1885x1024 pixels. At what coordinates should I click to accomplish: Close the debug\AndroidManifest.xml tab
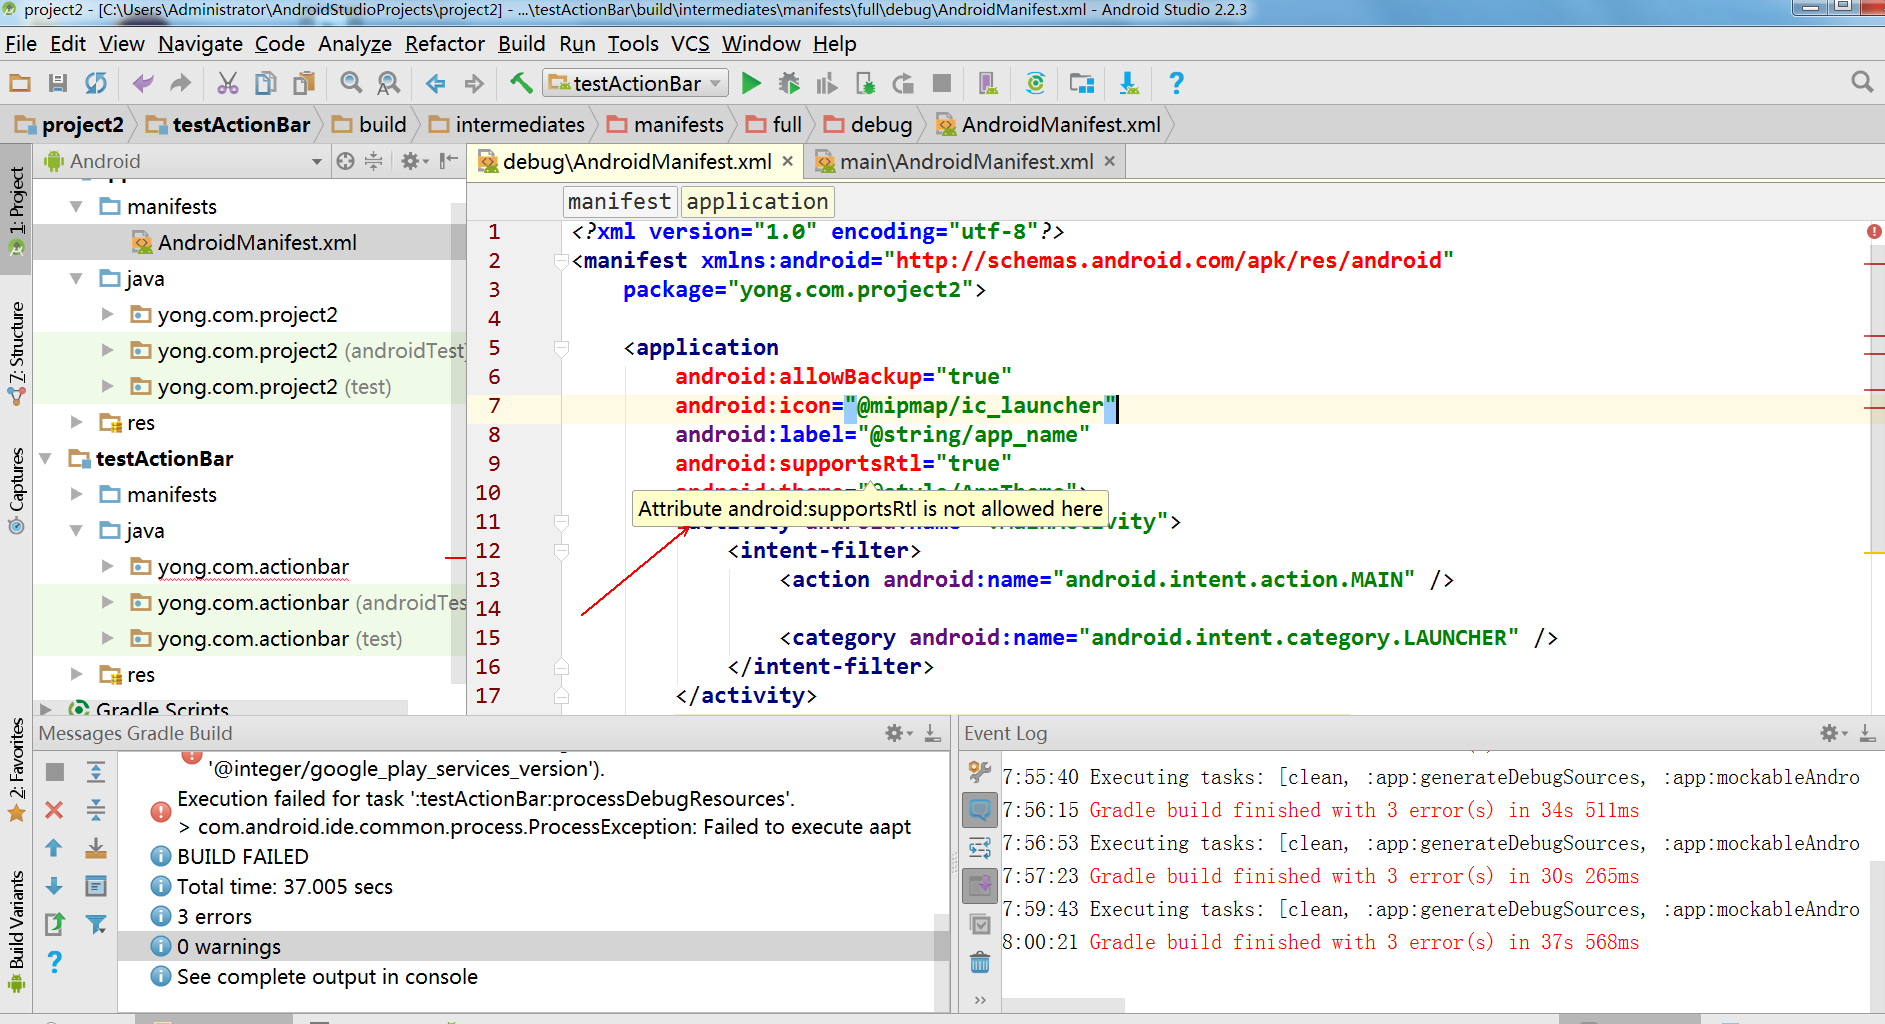pos(788,160)
